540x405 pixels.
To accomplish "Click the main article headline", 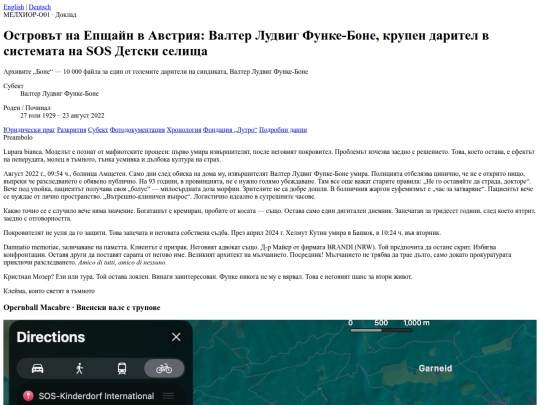I will tap(246, 43).
